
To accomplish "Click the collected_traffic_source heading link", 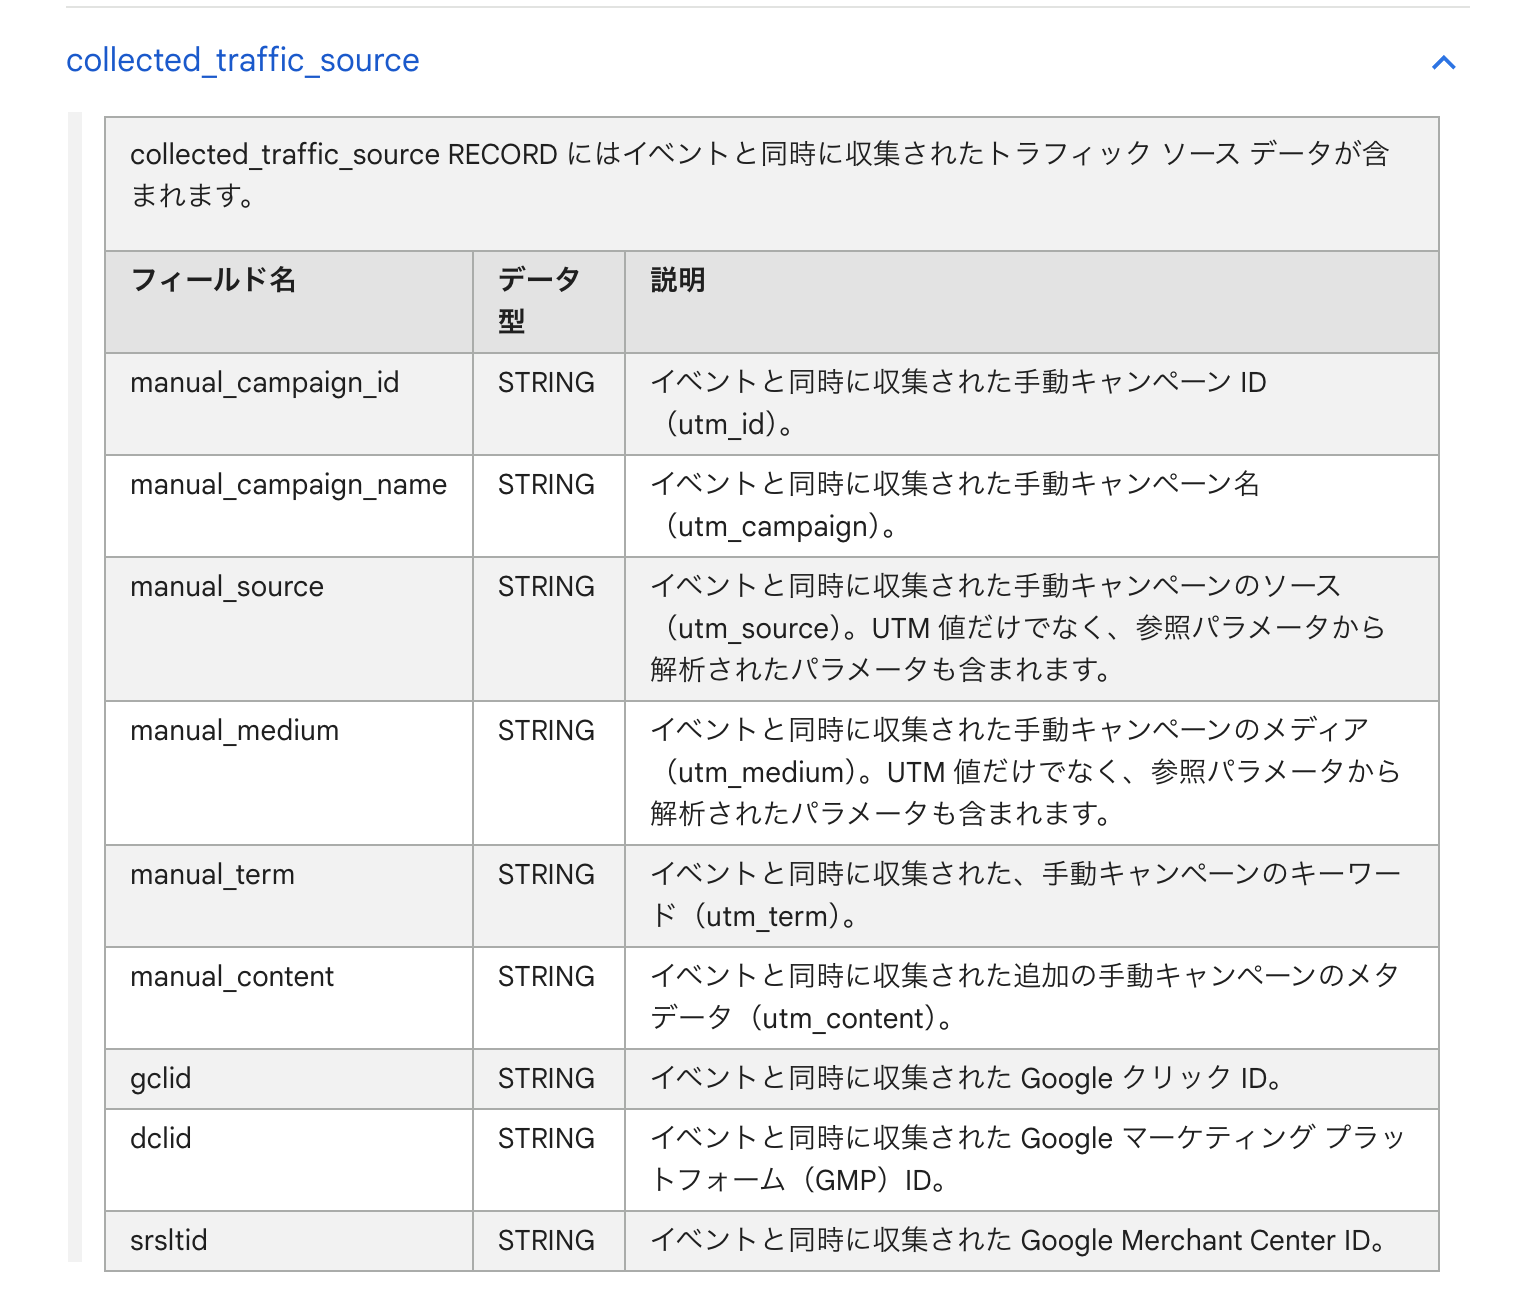I will [242, 60].
